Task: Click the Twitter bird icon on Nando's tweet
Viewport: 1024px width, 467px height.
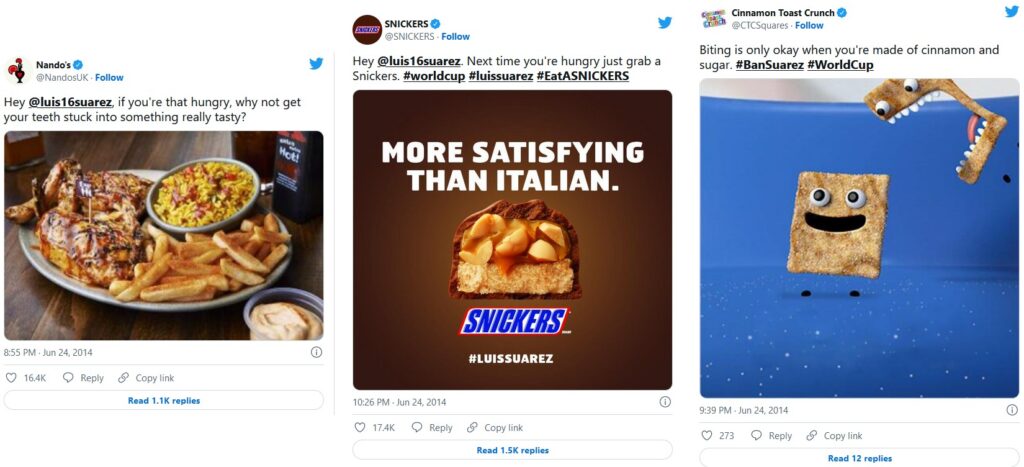Action: click(316, 64)
